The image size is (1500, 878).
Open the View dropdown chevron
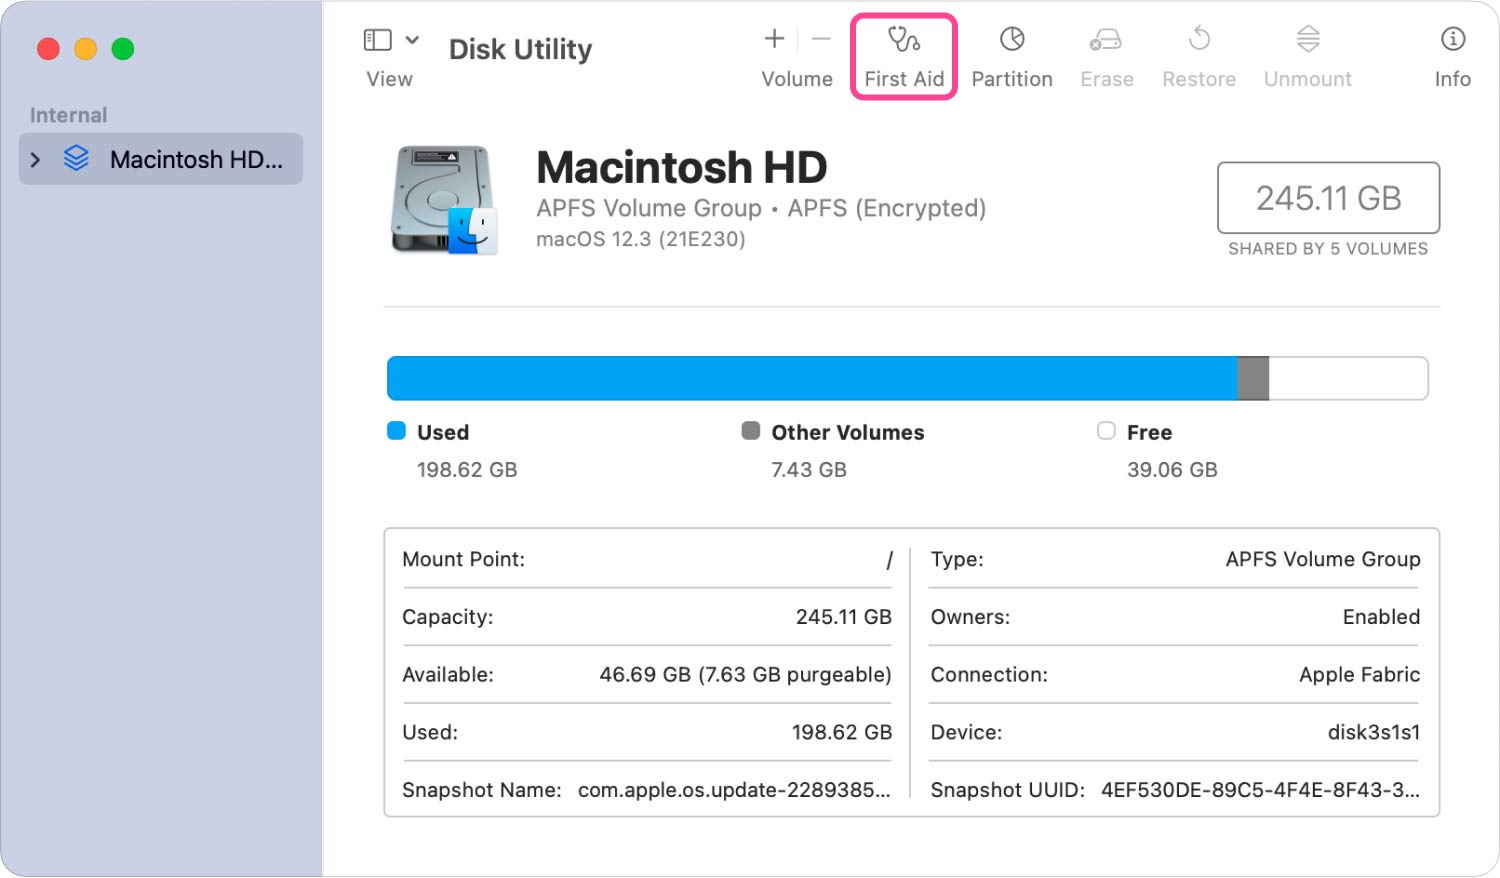[412, 40]
